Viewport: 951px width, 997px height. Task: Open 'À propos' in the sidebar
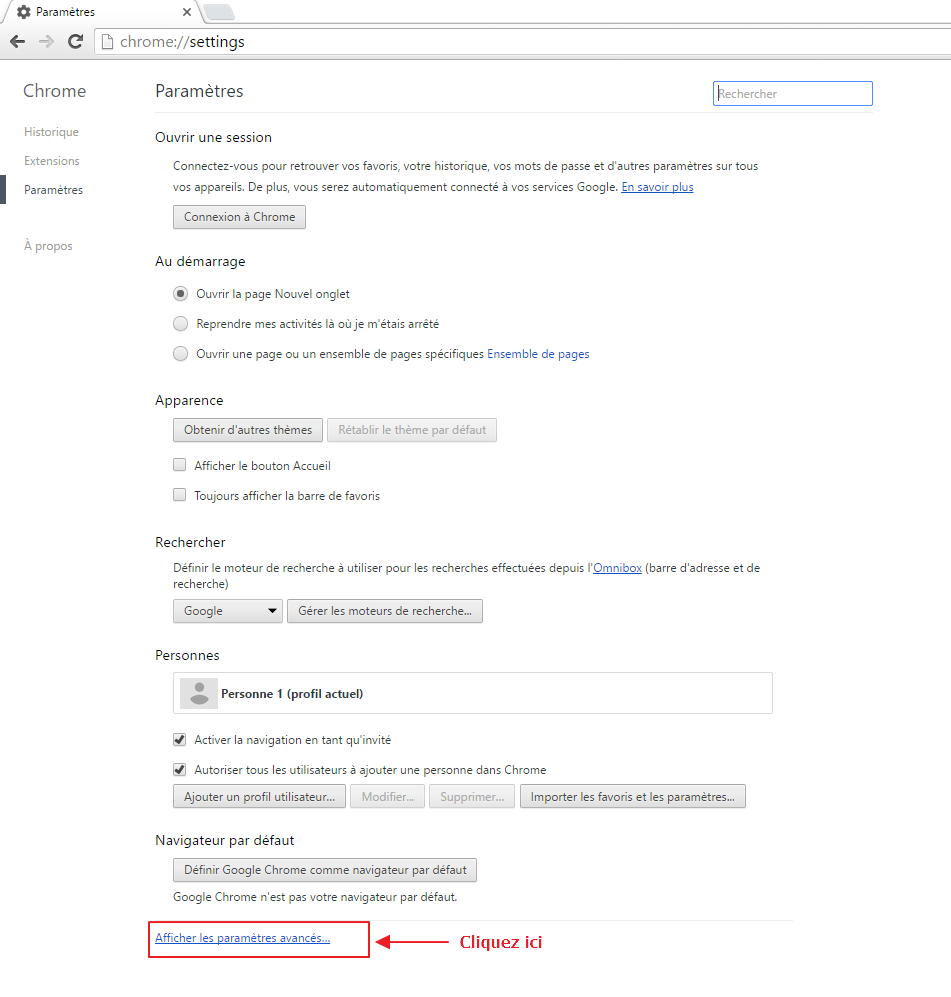48,246
